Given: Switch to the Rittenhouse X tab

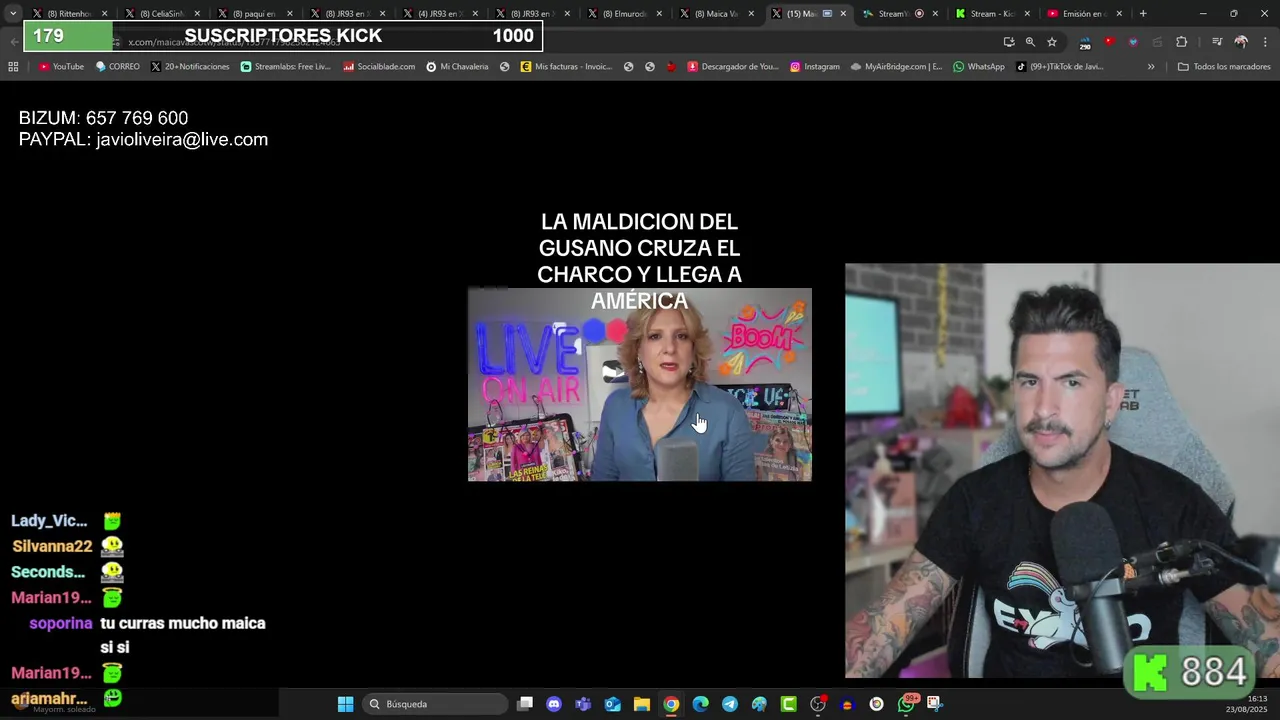Looking at the screenshot, I should click(x=68, y=14).
